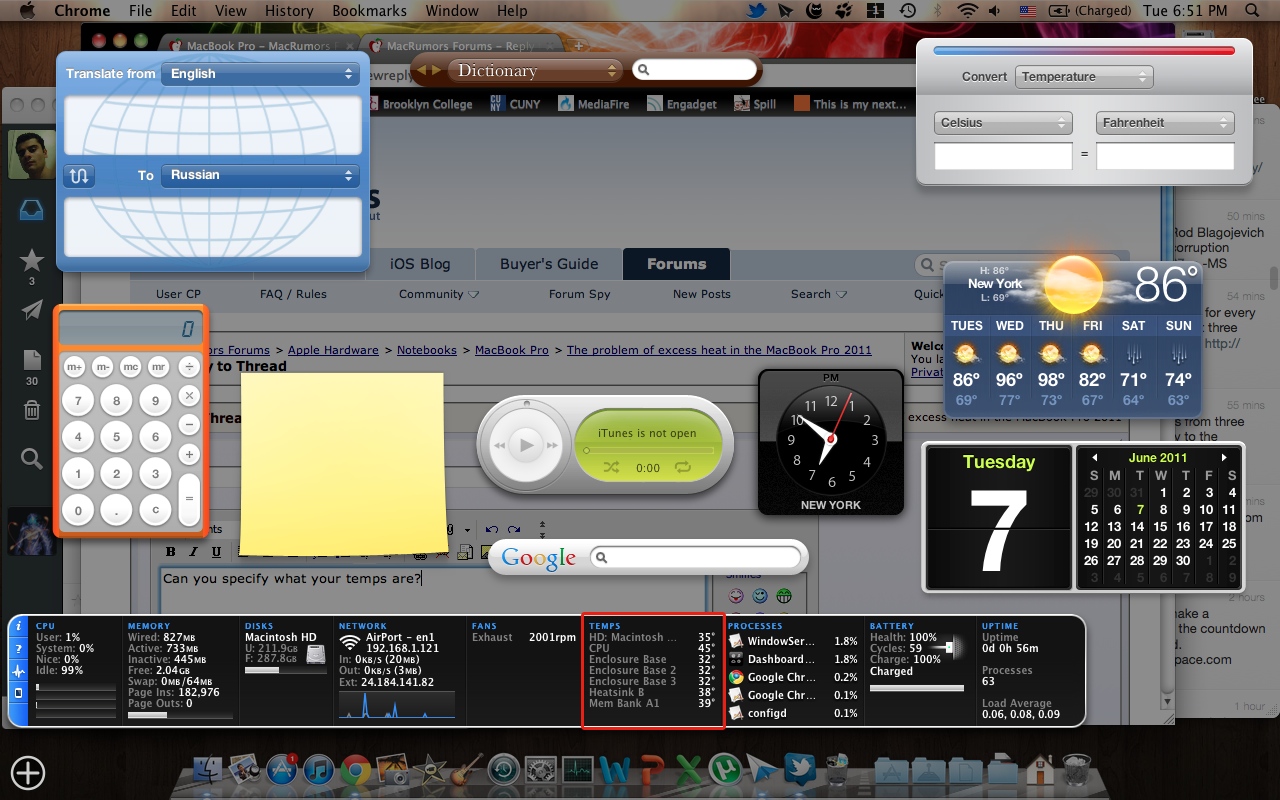Open sent mail paper-plane icon in sidebar

click(32, 310)
